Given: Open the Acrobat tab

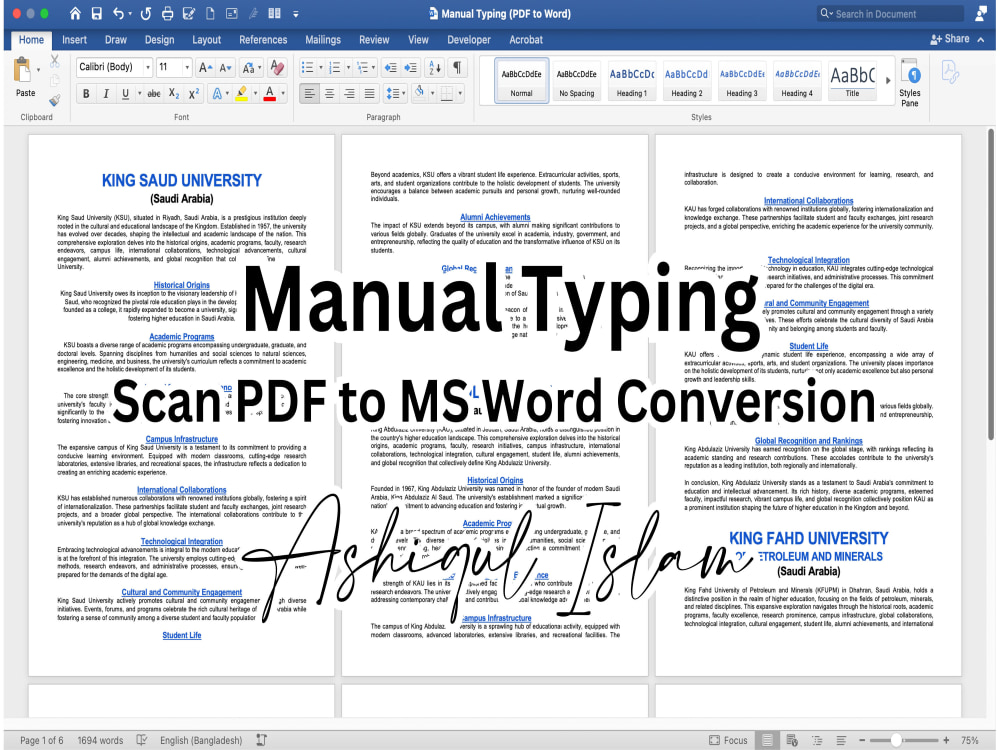Looking at the screenshot, I should [x=526, y=40].
